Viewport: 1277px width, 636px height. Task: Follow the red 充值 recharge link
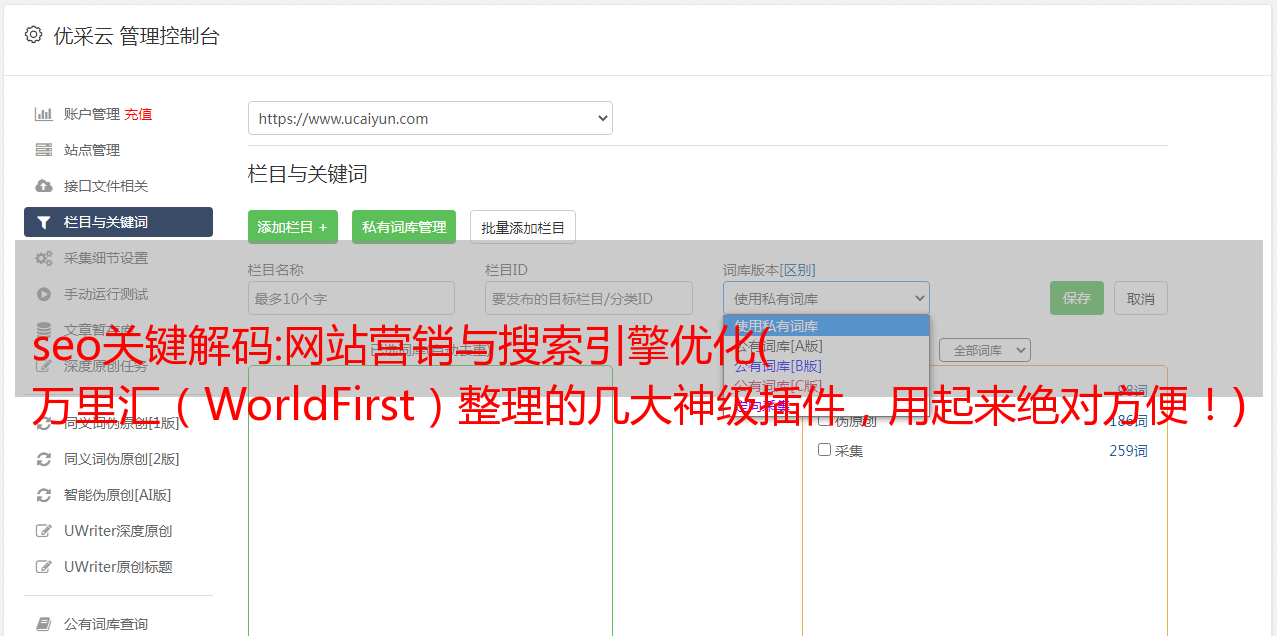[x=138, y=114]
